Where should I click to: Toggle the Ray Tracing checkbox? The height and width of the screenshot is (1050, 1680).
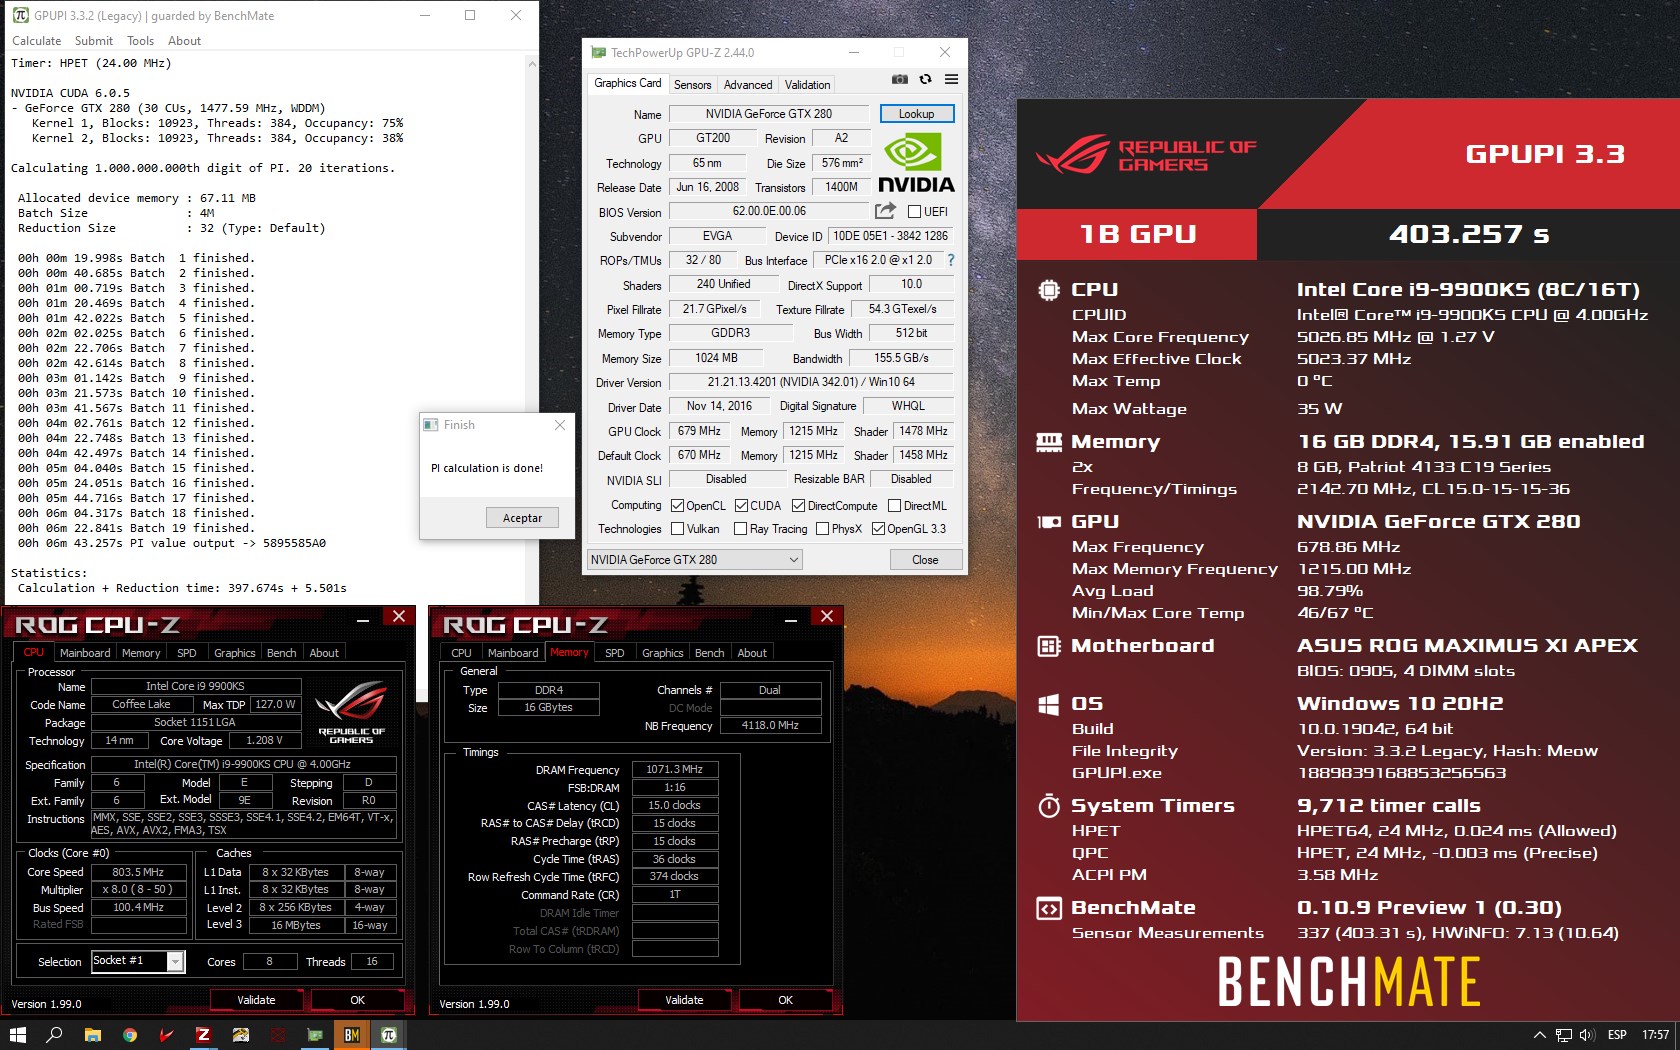click(740, 529)
